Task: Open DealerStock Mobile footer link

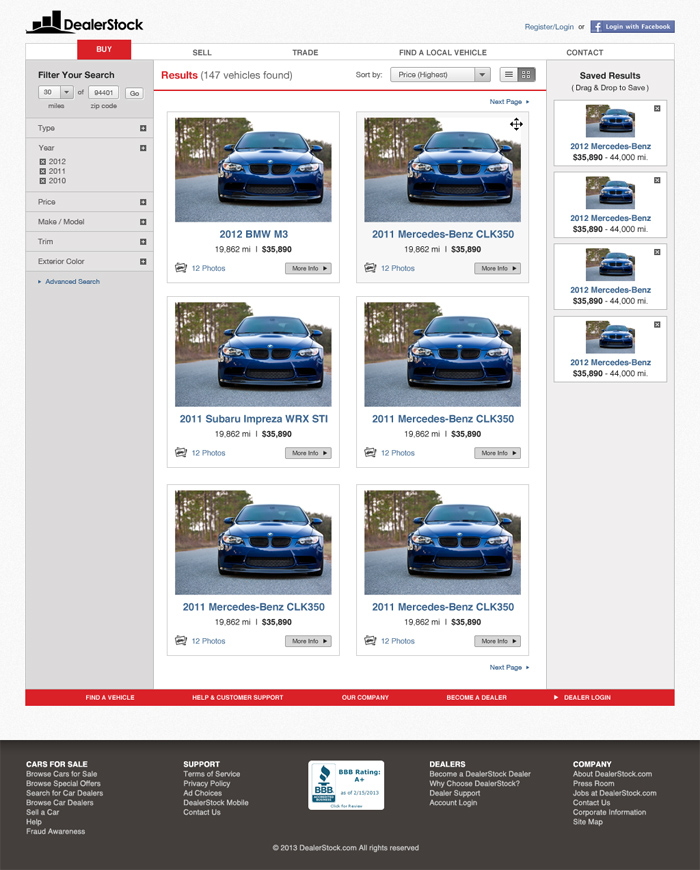Action: (x=216, y=802)
